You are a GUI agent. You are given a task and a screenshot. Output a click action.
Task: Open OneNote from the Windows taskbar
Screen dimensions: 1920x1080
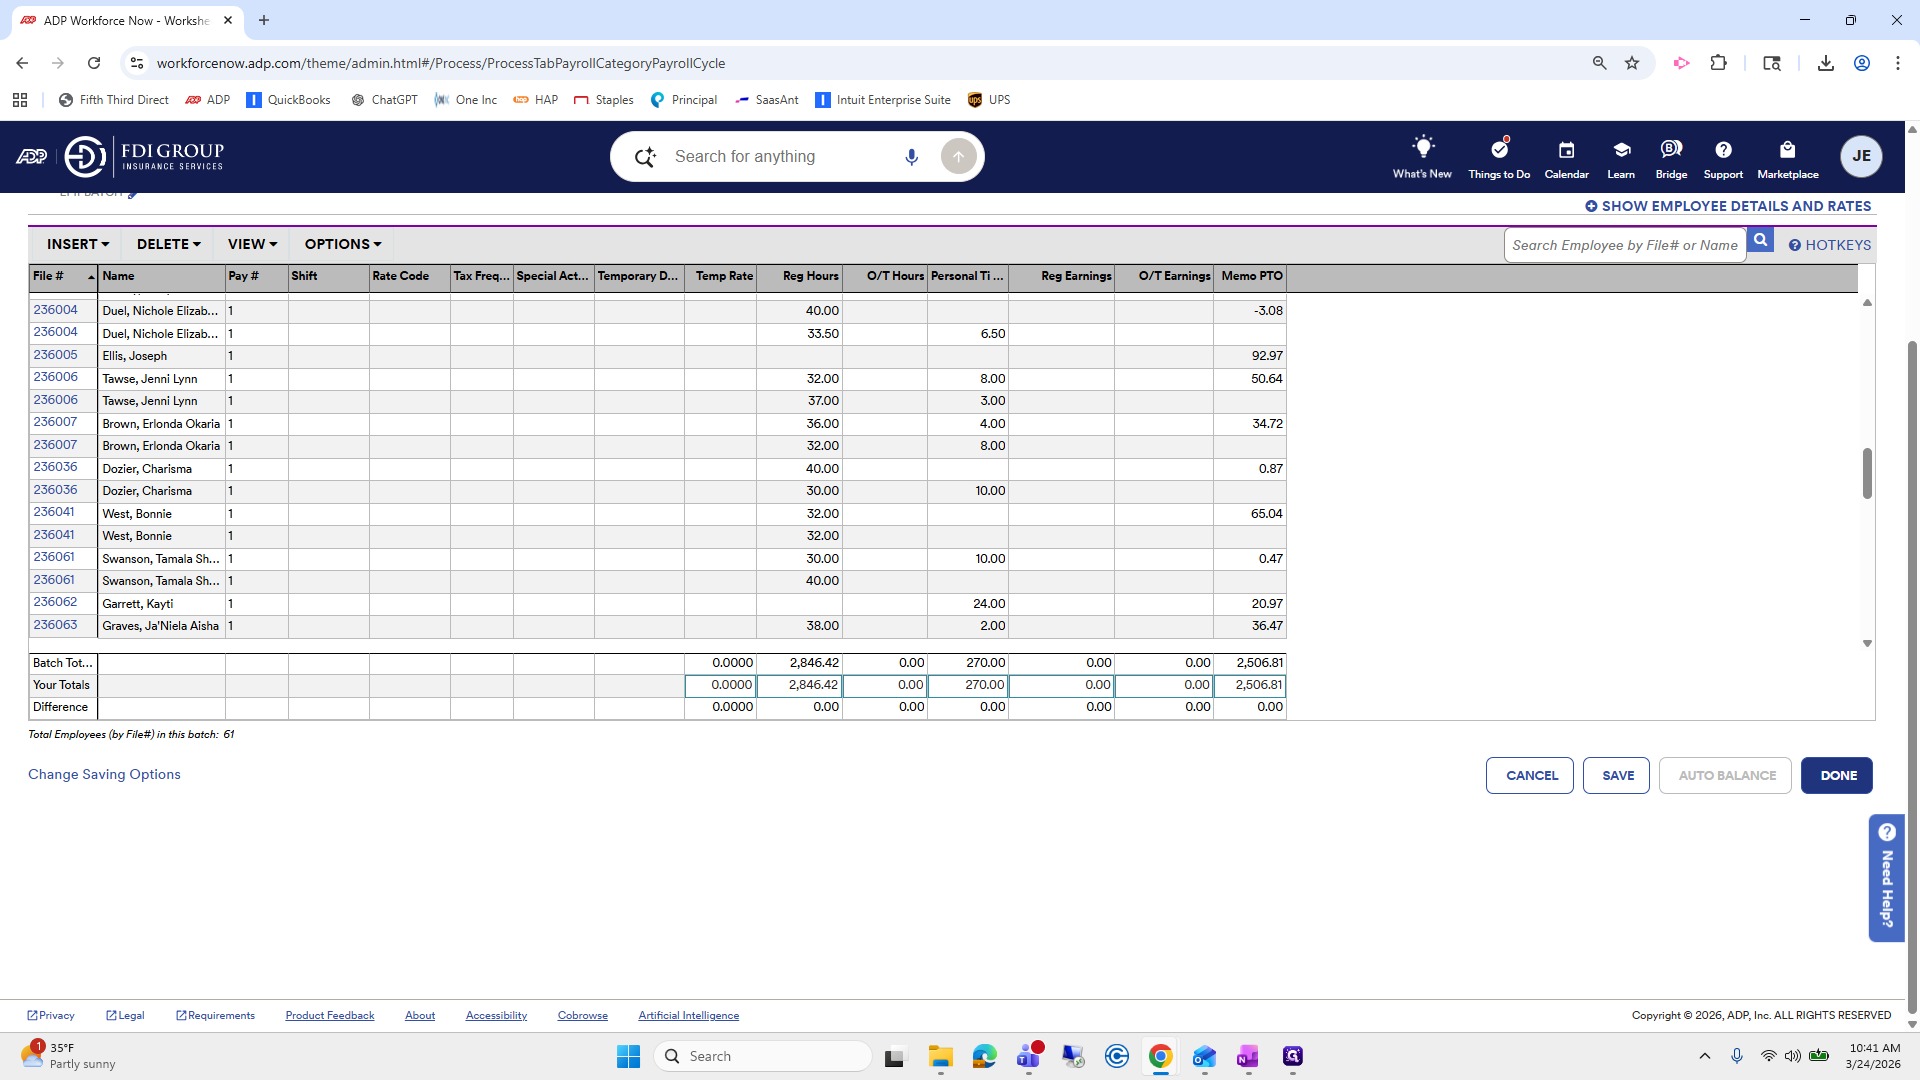[1247, 1056]
